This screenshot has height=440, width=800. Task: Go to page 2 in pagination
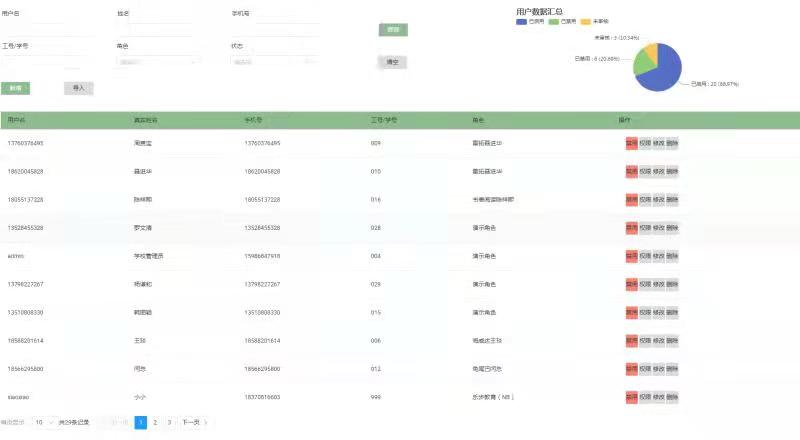[155, 423]
